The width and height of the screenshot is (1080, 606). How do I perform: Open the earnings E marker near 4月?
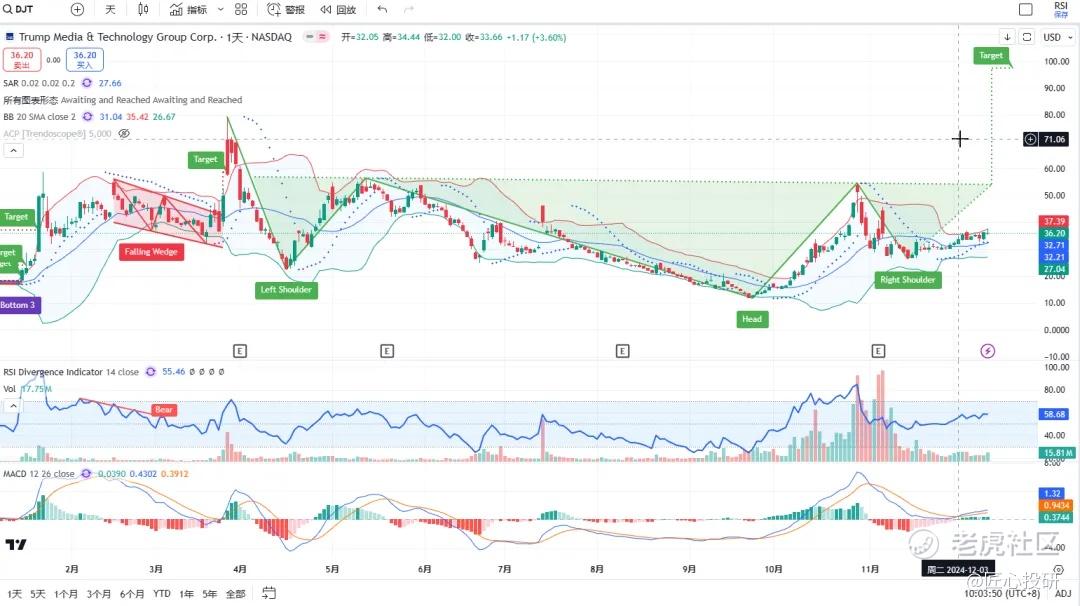pyautogui.click(x=240, y=351)
